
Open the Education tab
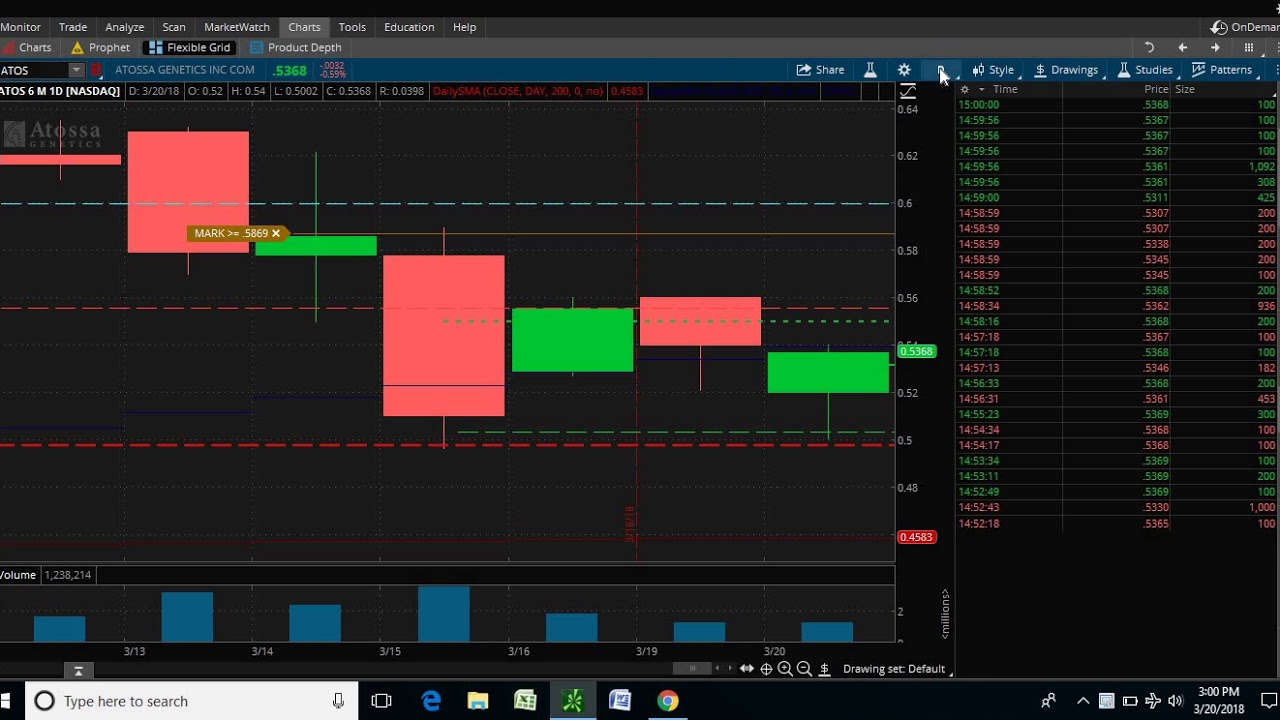[x=409, y=27]
